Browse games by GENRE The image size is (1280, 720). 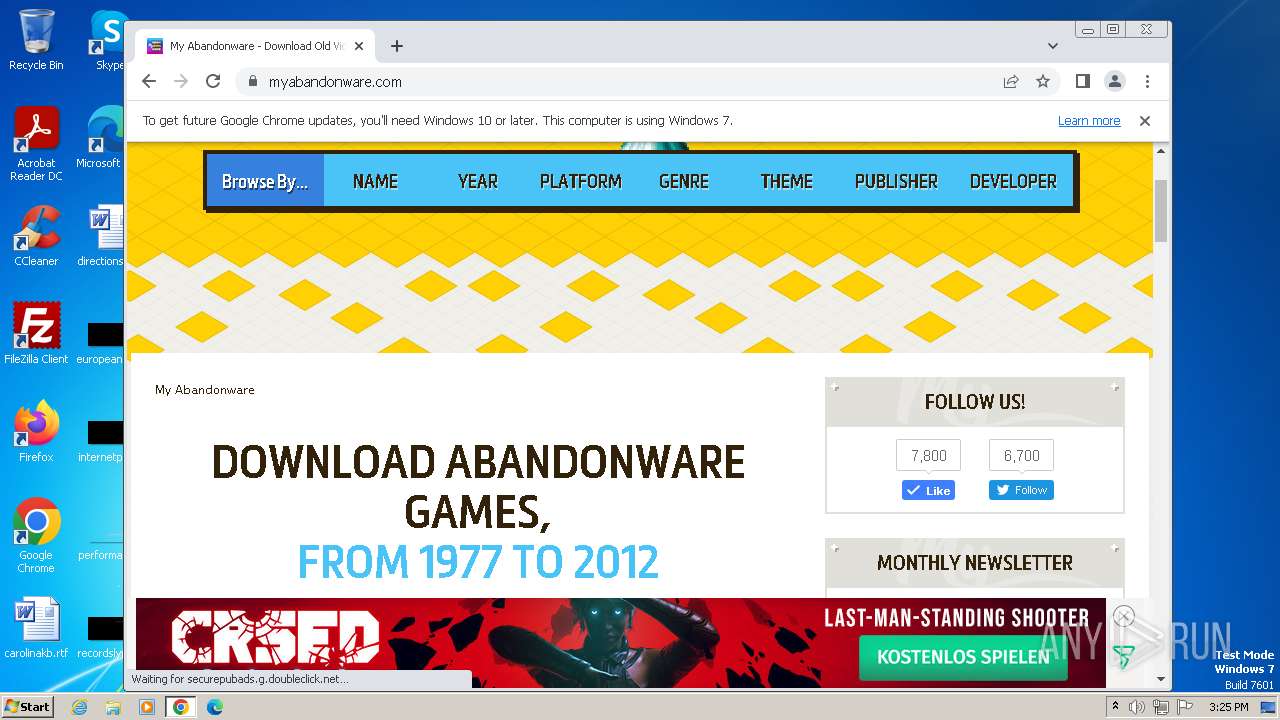(684, 181)
